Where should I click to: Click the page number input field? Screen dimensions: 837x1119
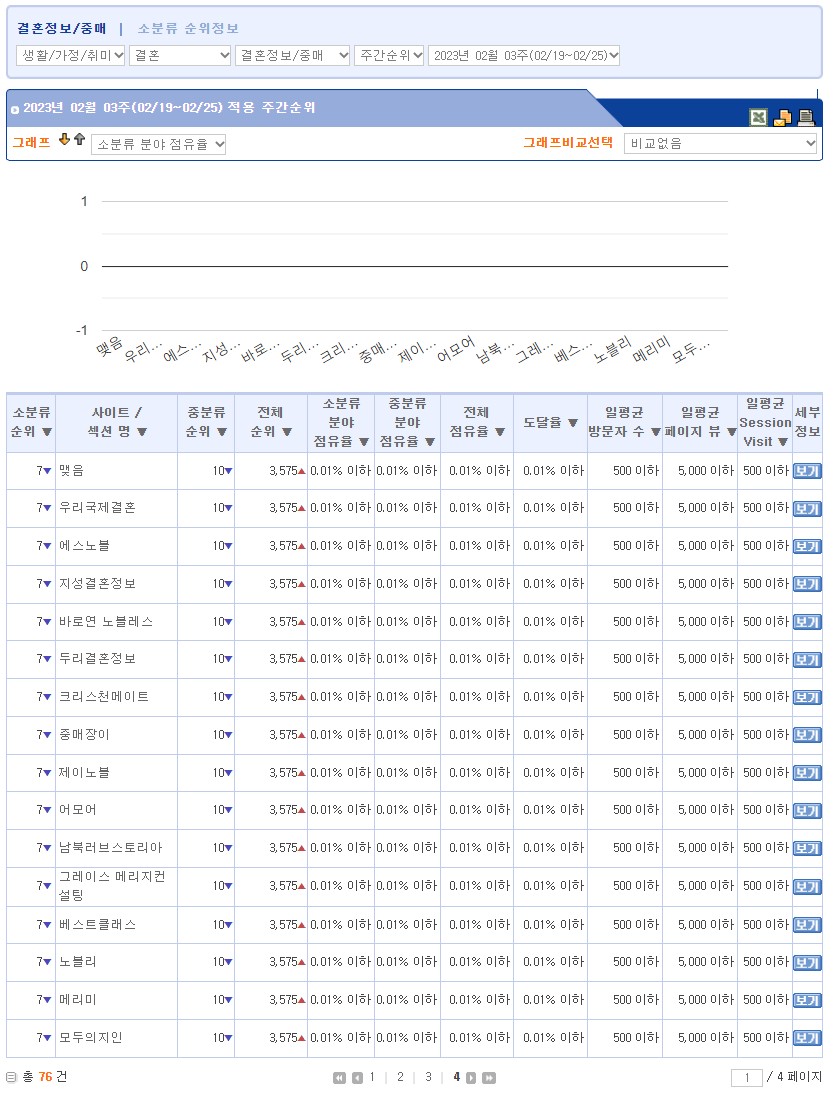coord(746,1078)
